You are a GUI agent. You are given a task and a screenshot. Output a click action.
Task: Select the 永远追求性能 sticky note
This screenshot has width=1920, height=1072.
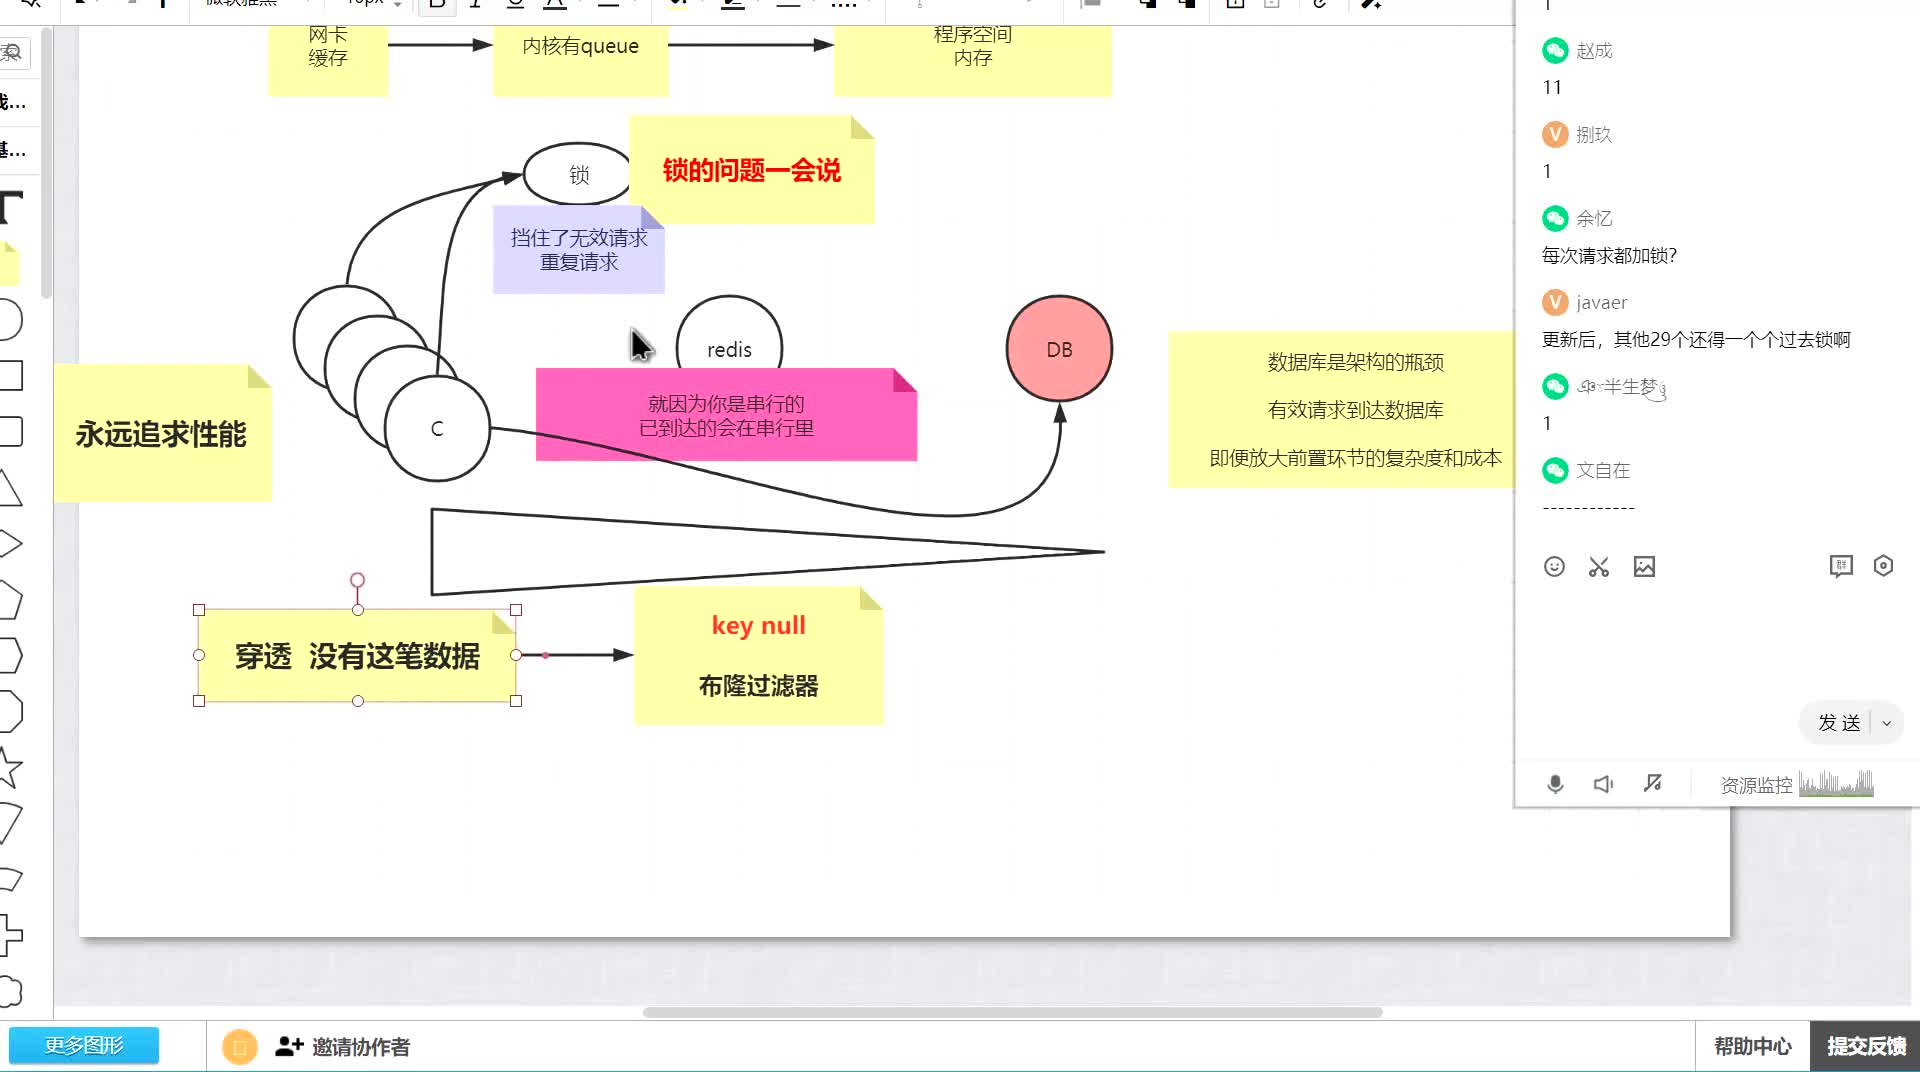[x=162, y=433]
